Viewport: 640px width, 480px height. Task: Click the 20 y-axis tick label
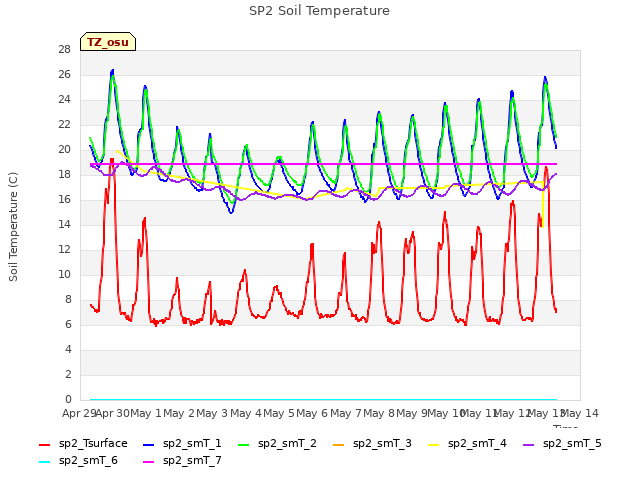[x=64, y=150]
